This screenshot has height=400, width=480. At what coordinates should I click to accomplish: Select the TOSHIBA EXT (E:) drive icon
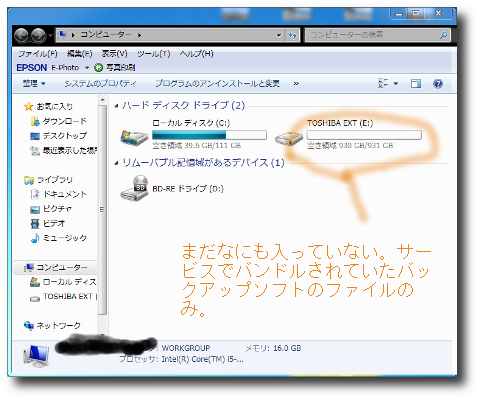[289, 138]
